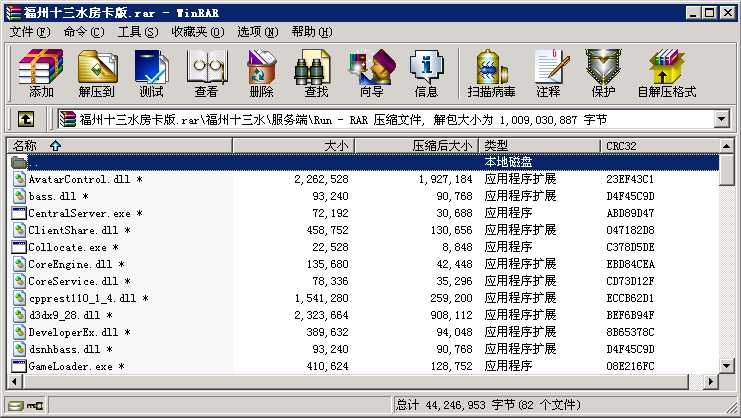Click the 本地磁盘 type cell

coord(508,162)
